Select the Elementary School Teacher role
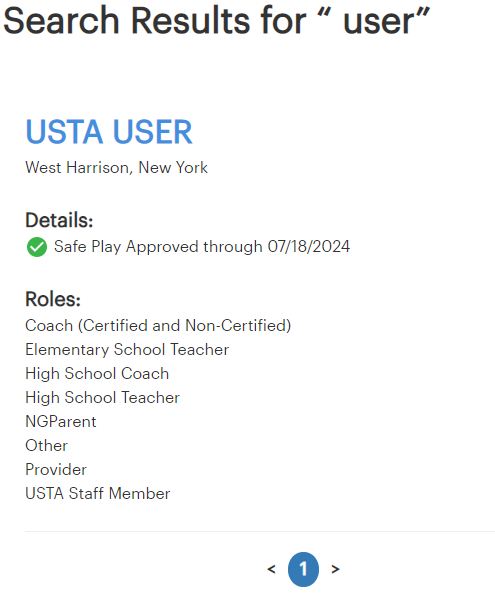 click(127, 349)
